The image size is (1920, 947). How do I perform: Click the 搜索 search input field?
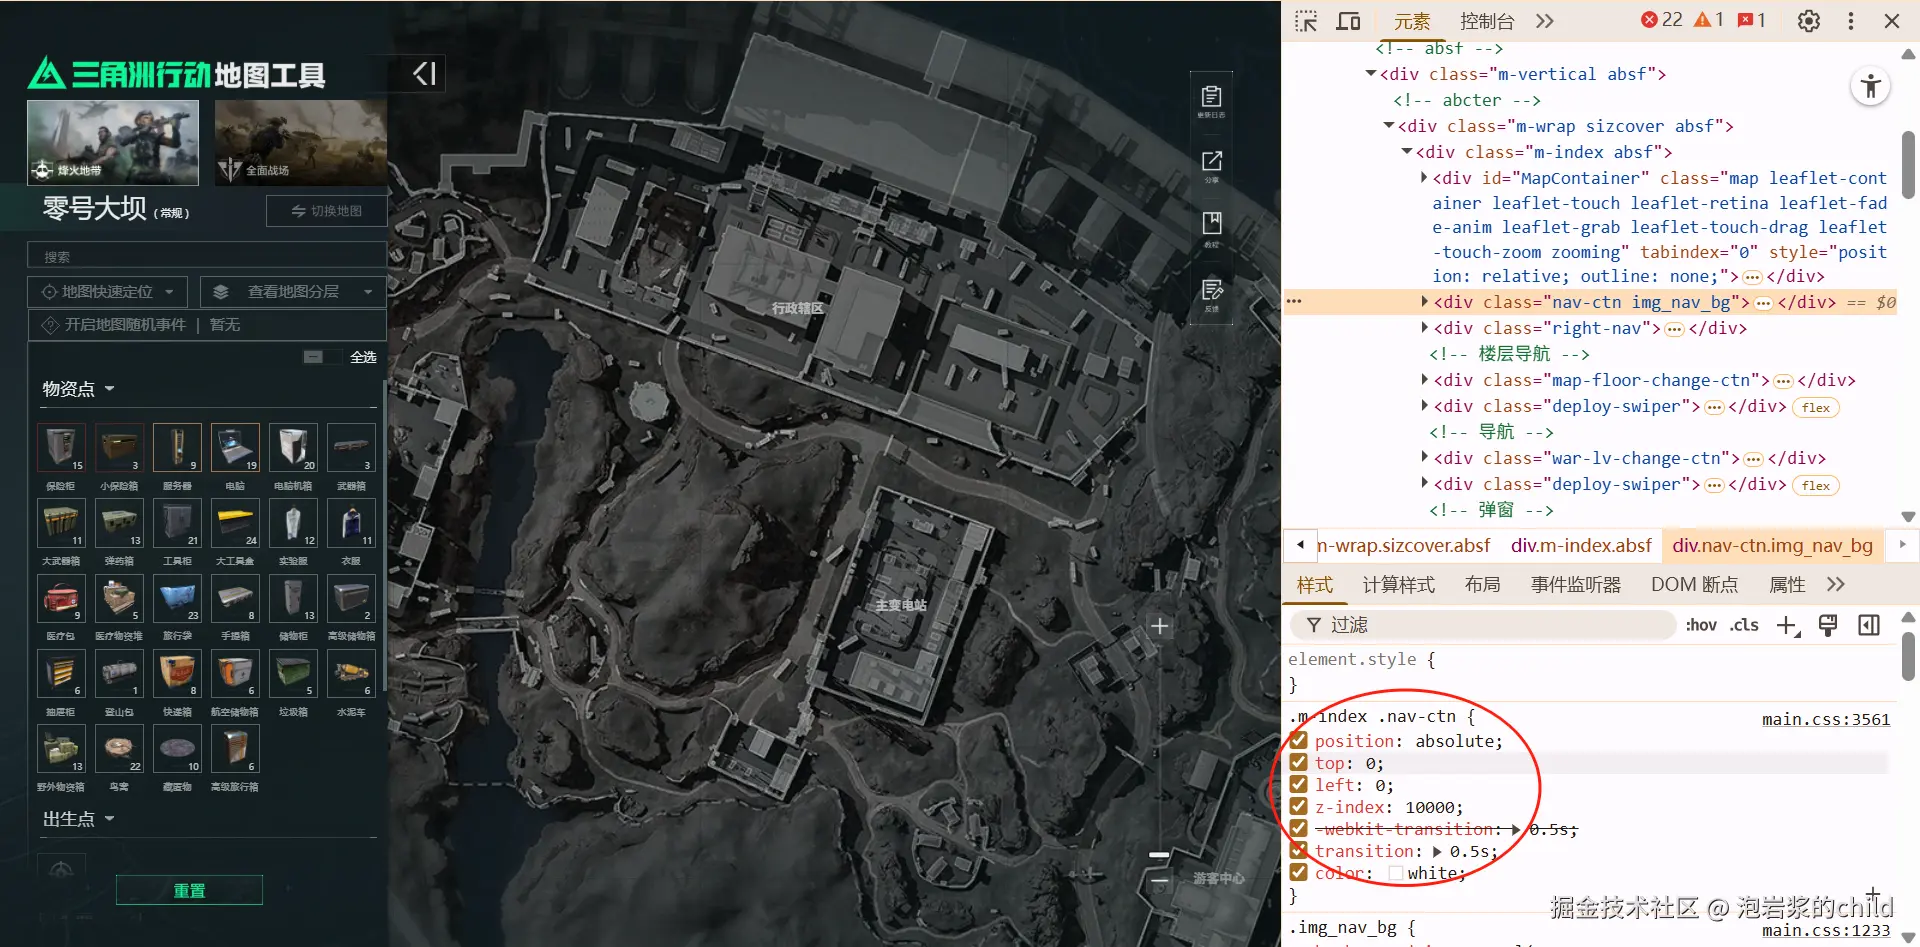pos(207,256)
